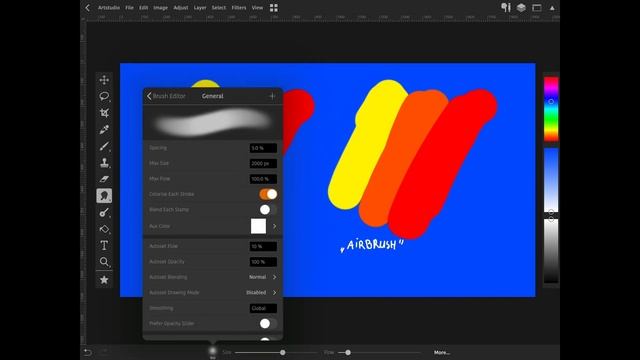Open the File menu

(x=129, y=8)
